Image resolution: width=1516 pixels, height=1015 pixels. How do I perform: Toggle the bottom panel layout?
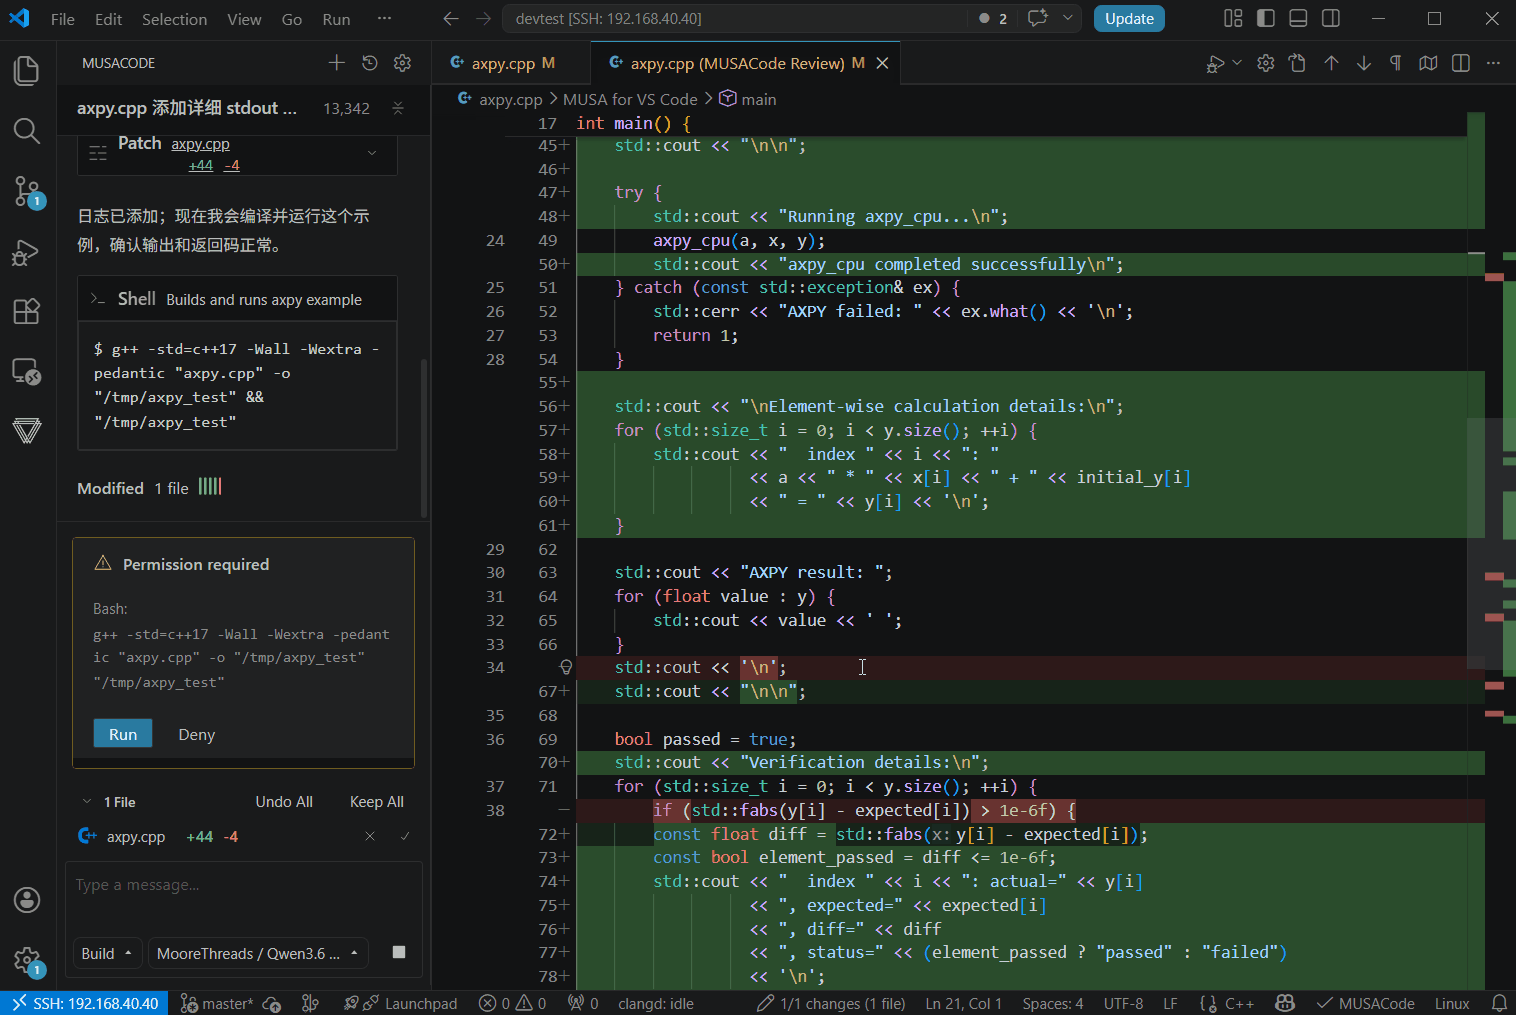[1298, 18]
